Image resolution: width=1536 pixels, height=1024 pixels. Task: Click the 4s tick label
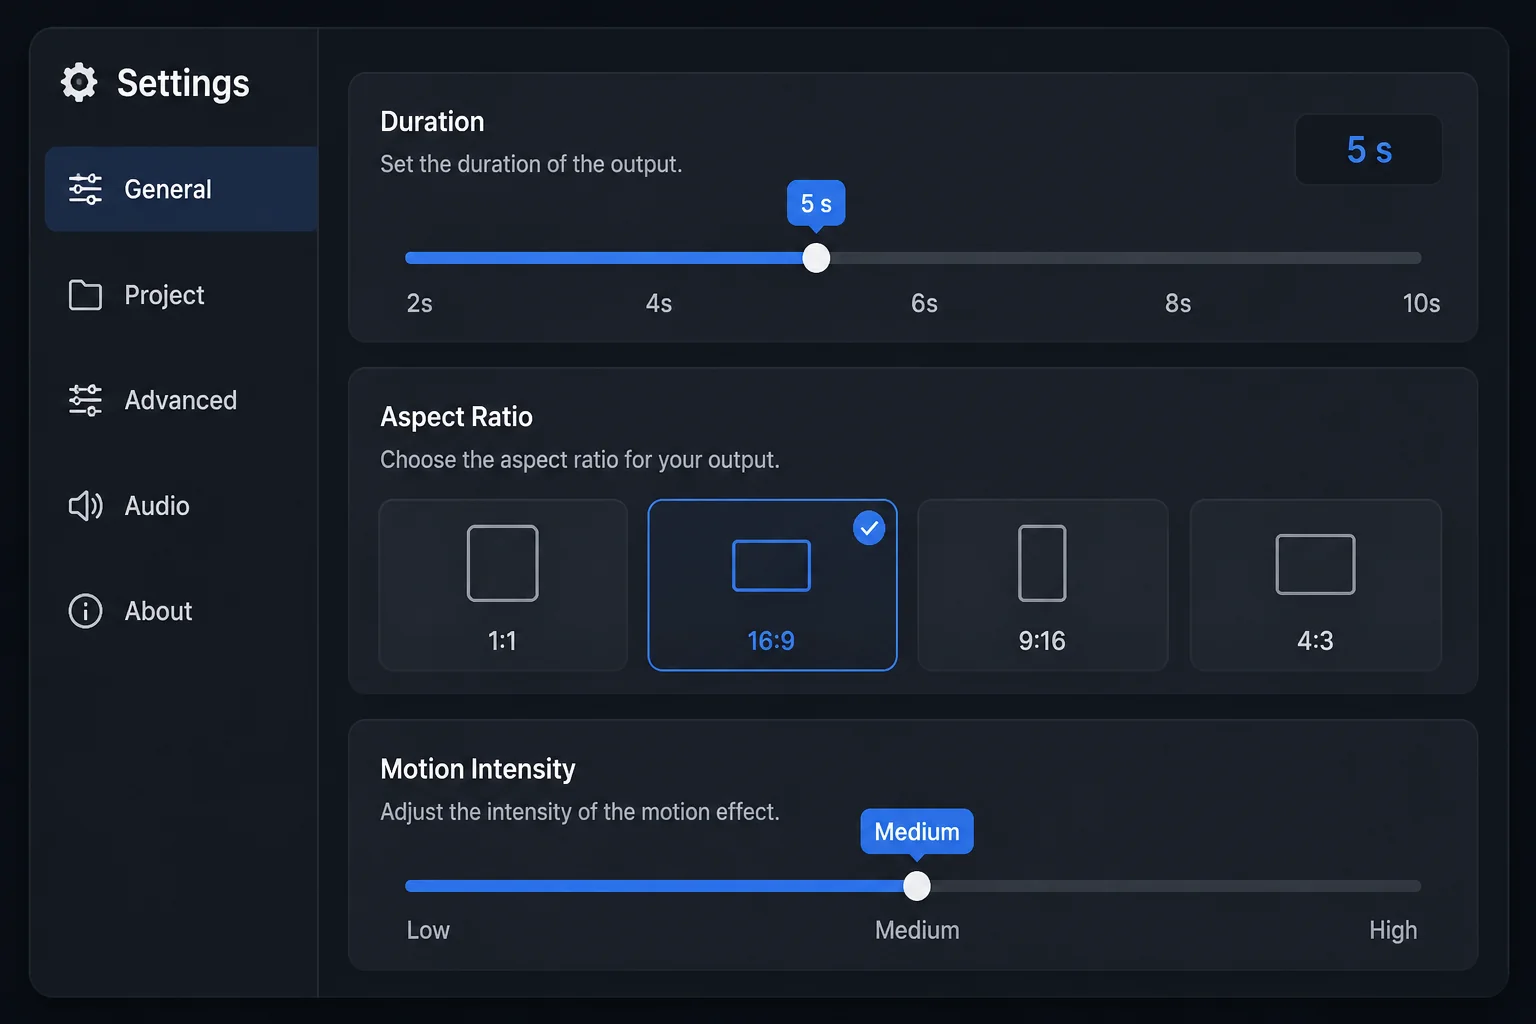[x=659, y=303]
